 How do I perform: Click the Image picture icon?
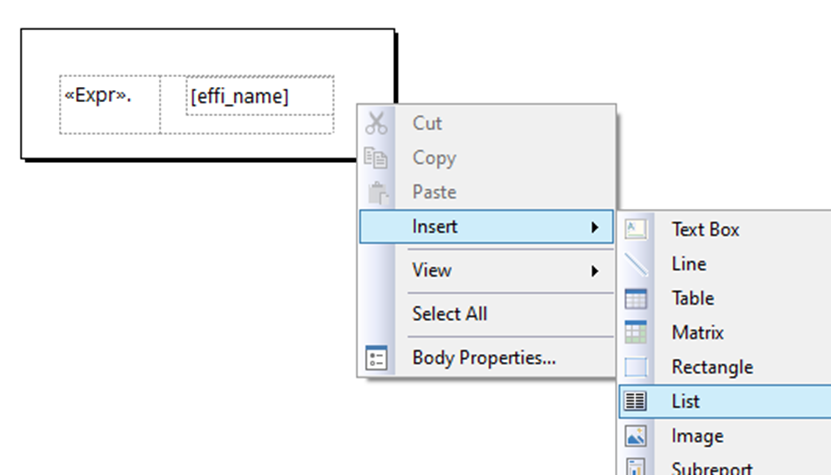[635, 436]
